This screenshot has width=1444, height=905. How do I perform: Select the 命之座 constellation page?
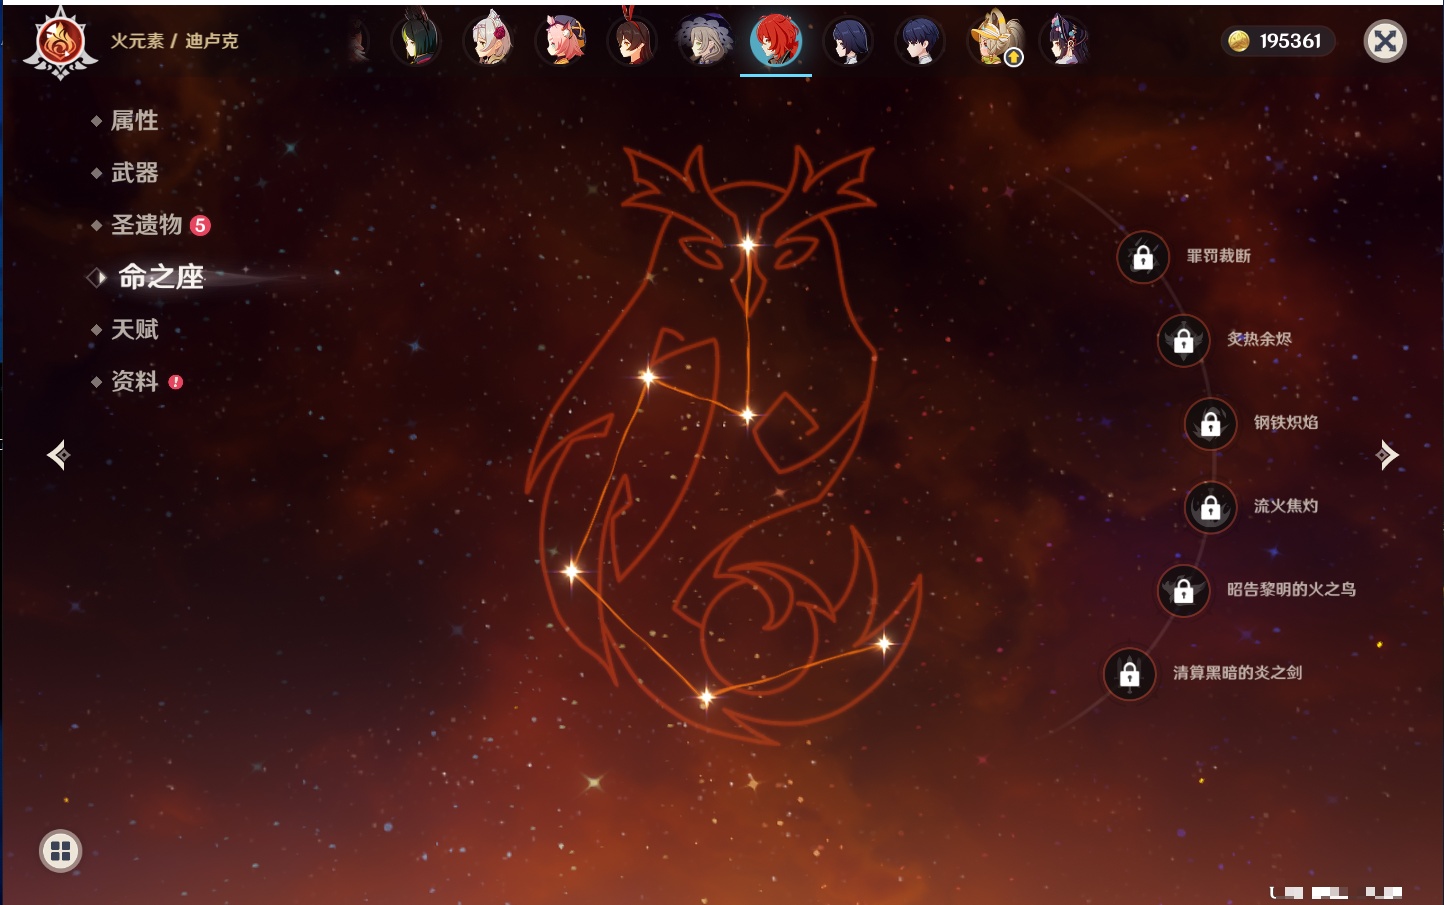[161, 277]
